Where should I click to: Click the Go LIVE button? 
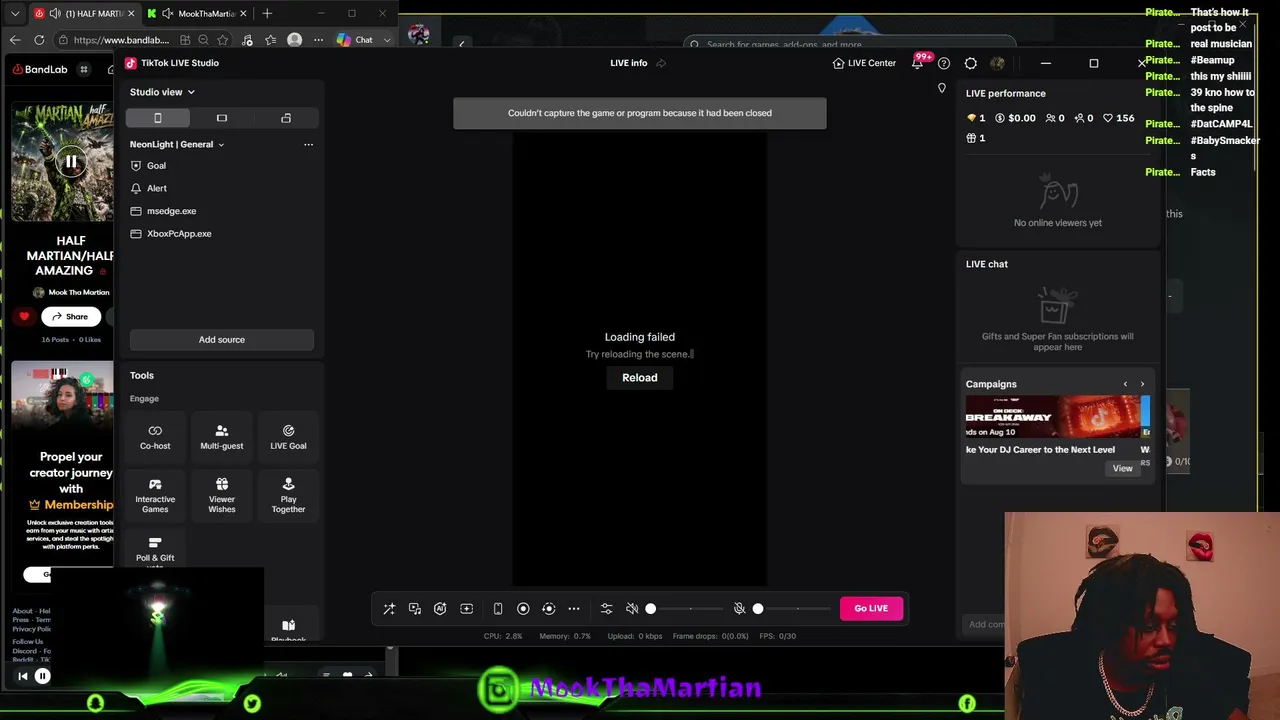[x=871, y=608]
